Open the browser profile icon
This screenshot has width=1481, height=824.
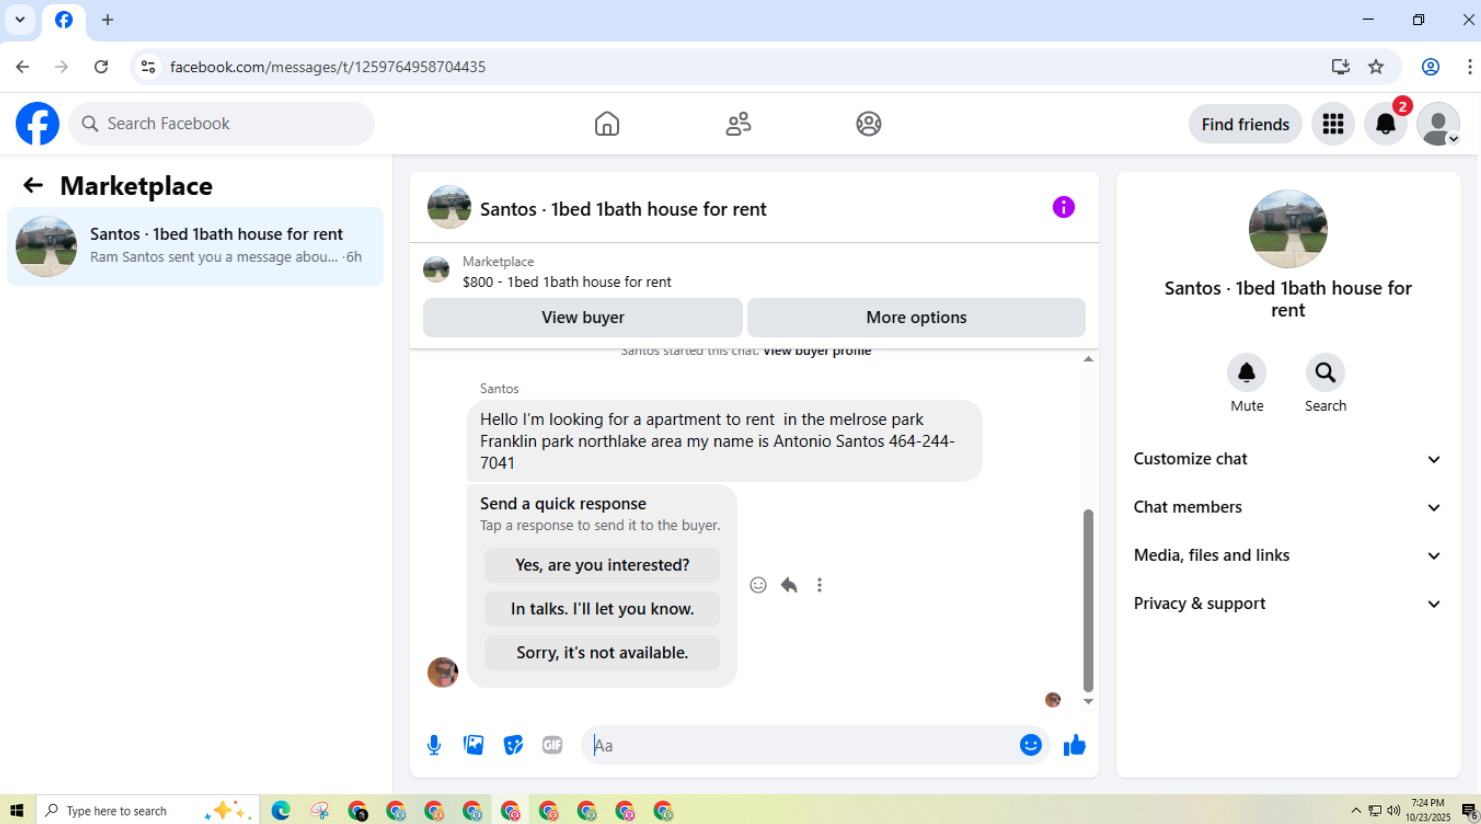pyautogui.click(x=1430, y=67)
